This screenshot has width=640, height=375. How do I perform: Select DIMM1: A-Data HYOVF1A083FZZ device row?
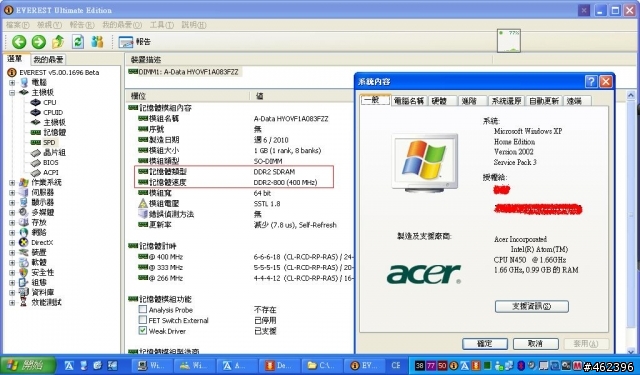[184, 72]
